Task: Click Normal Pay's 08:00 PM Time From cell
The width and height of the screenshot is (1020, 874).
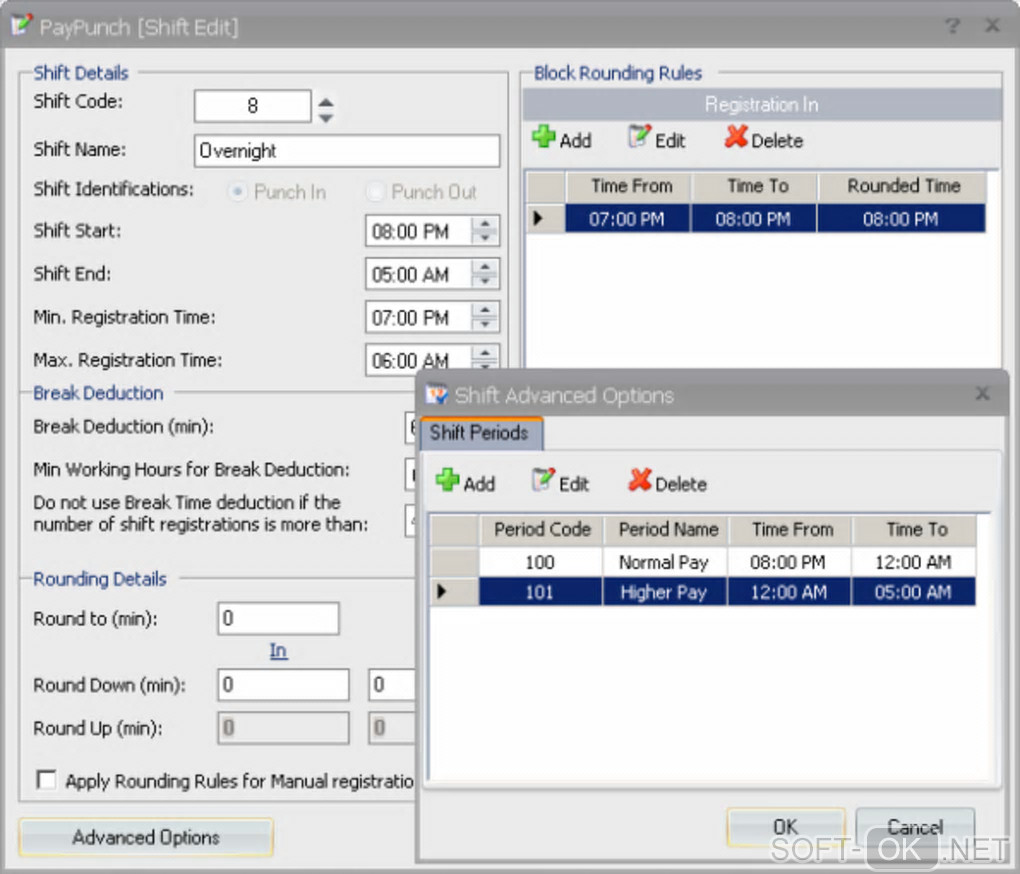Action: 789,562
